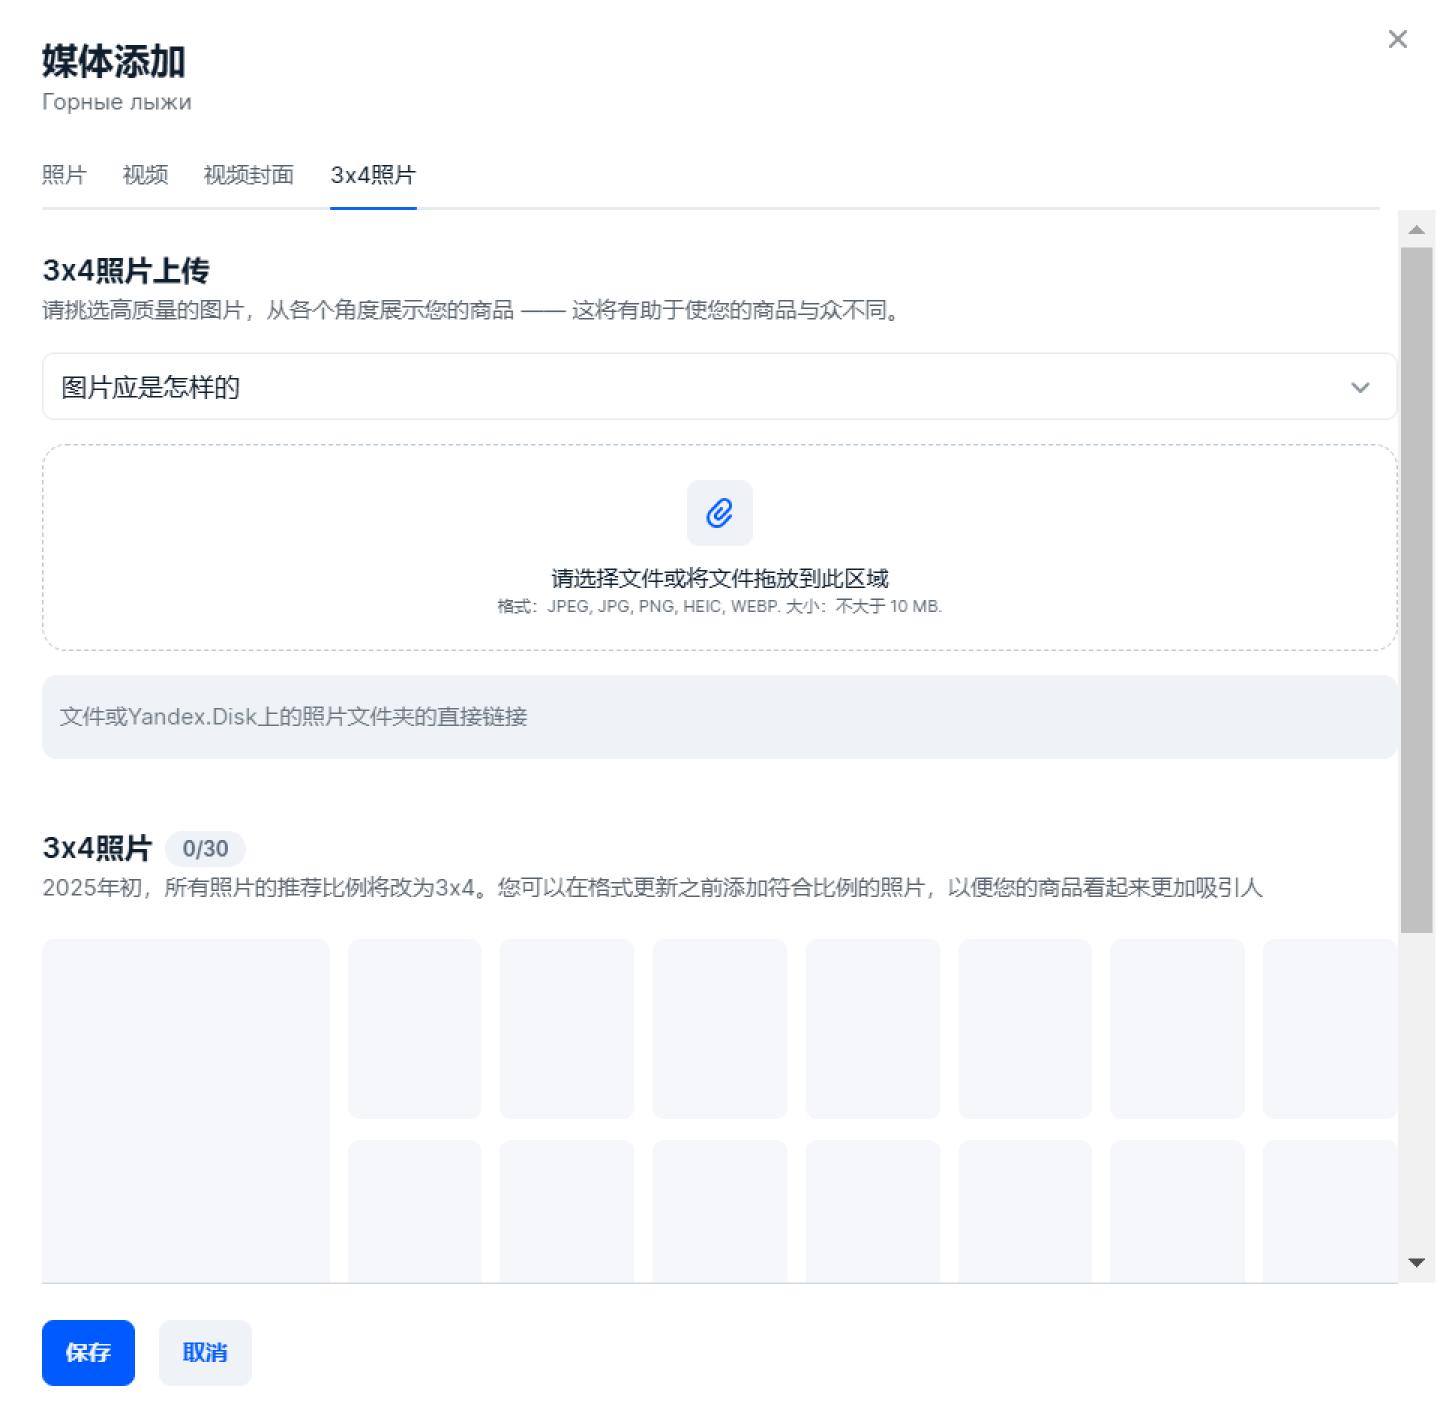Close the 媒体添加 dialog with the X

tap(1397, 39)
